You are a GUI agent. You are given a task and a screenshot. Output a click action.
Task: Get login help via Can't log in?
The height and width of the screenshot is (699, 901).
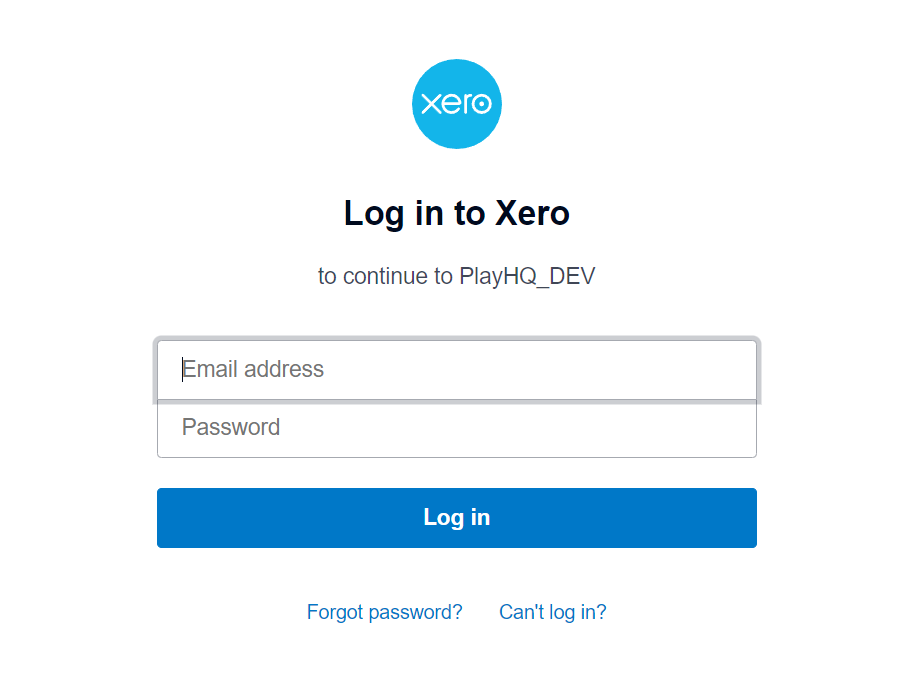click(552, 612)
